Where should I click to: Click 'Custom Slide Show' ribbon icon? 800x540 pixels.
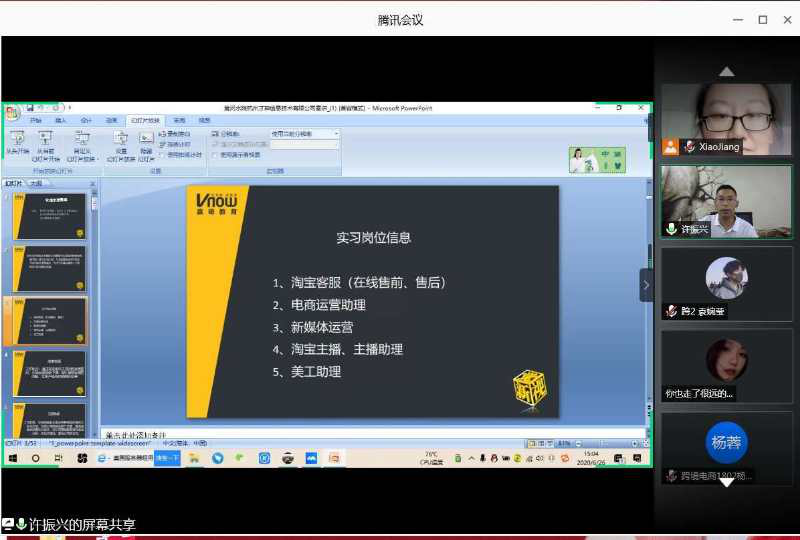click(x=82, y=143)
